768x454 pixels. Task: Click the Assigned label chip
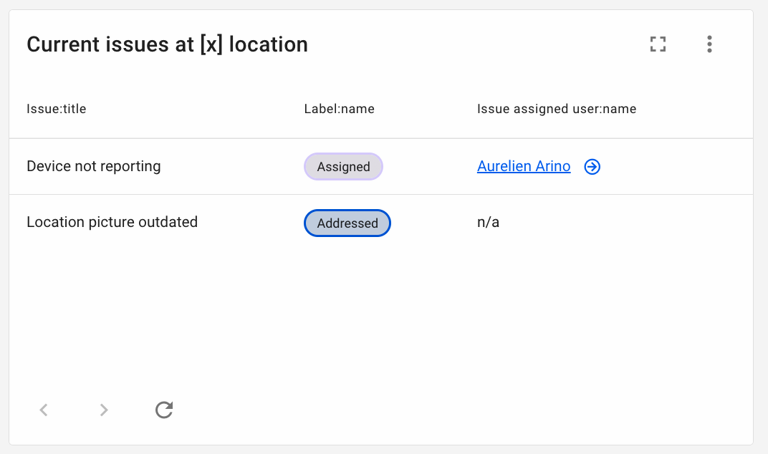pos(343,167)
